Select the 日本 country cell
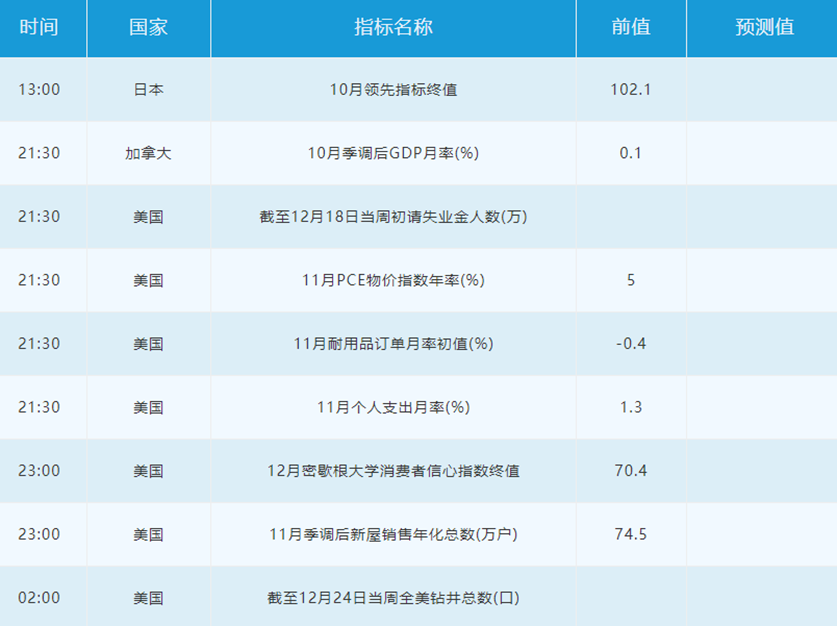 (x=148, y=89)
